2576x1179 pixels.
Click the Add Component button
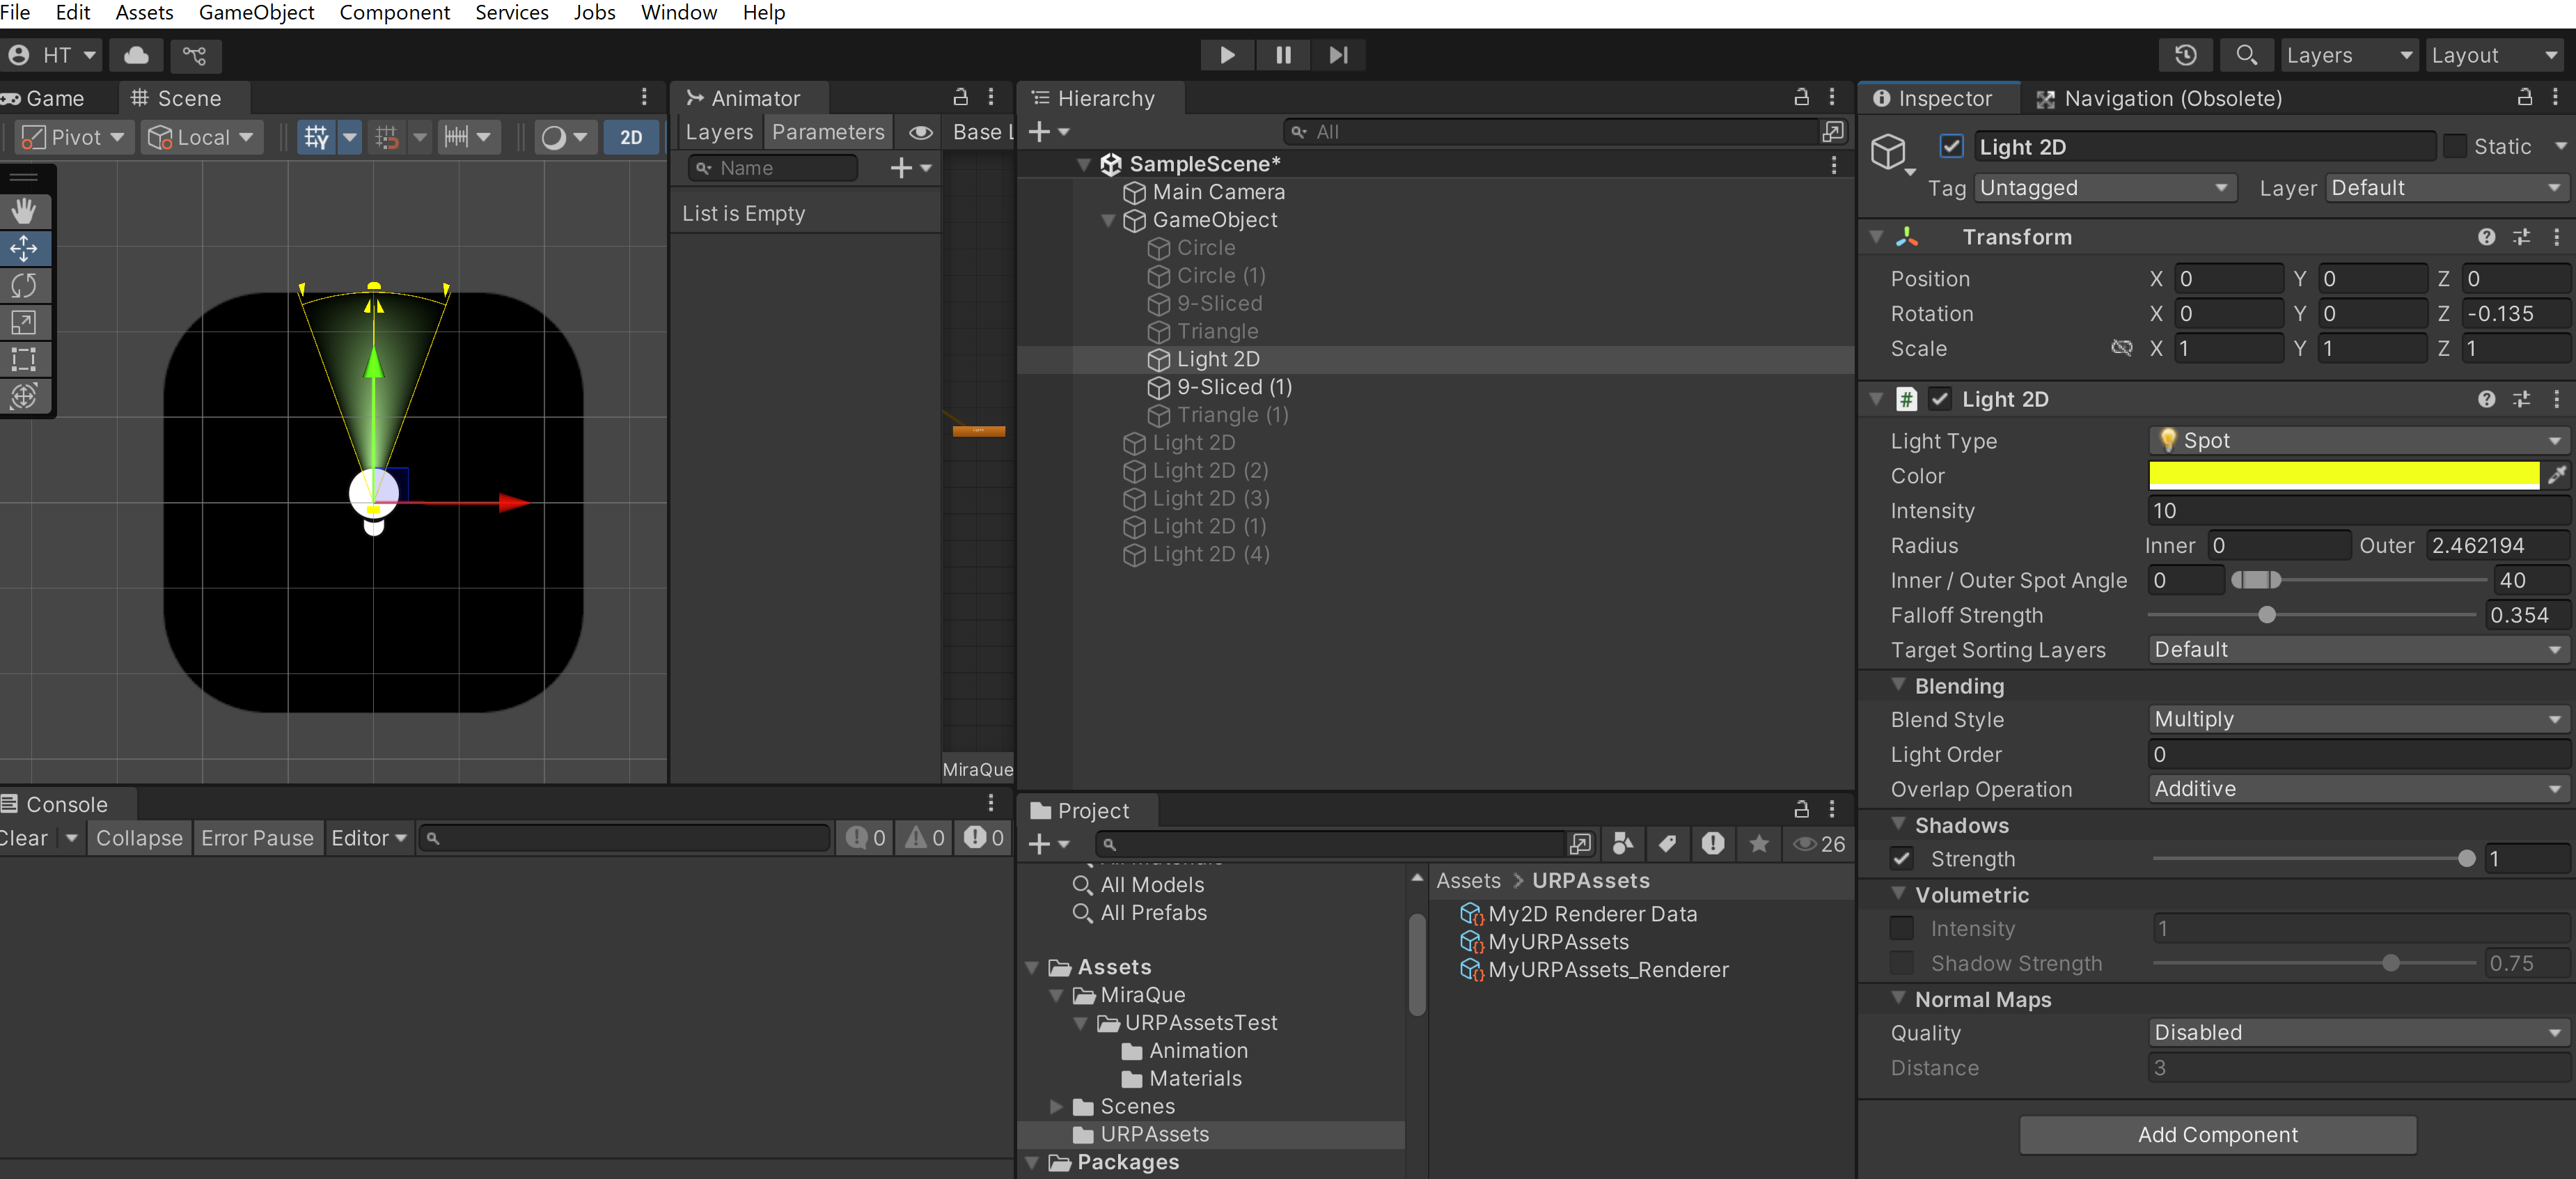tap(2217, 1134)
